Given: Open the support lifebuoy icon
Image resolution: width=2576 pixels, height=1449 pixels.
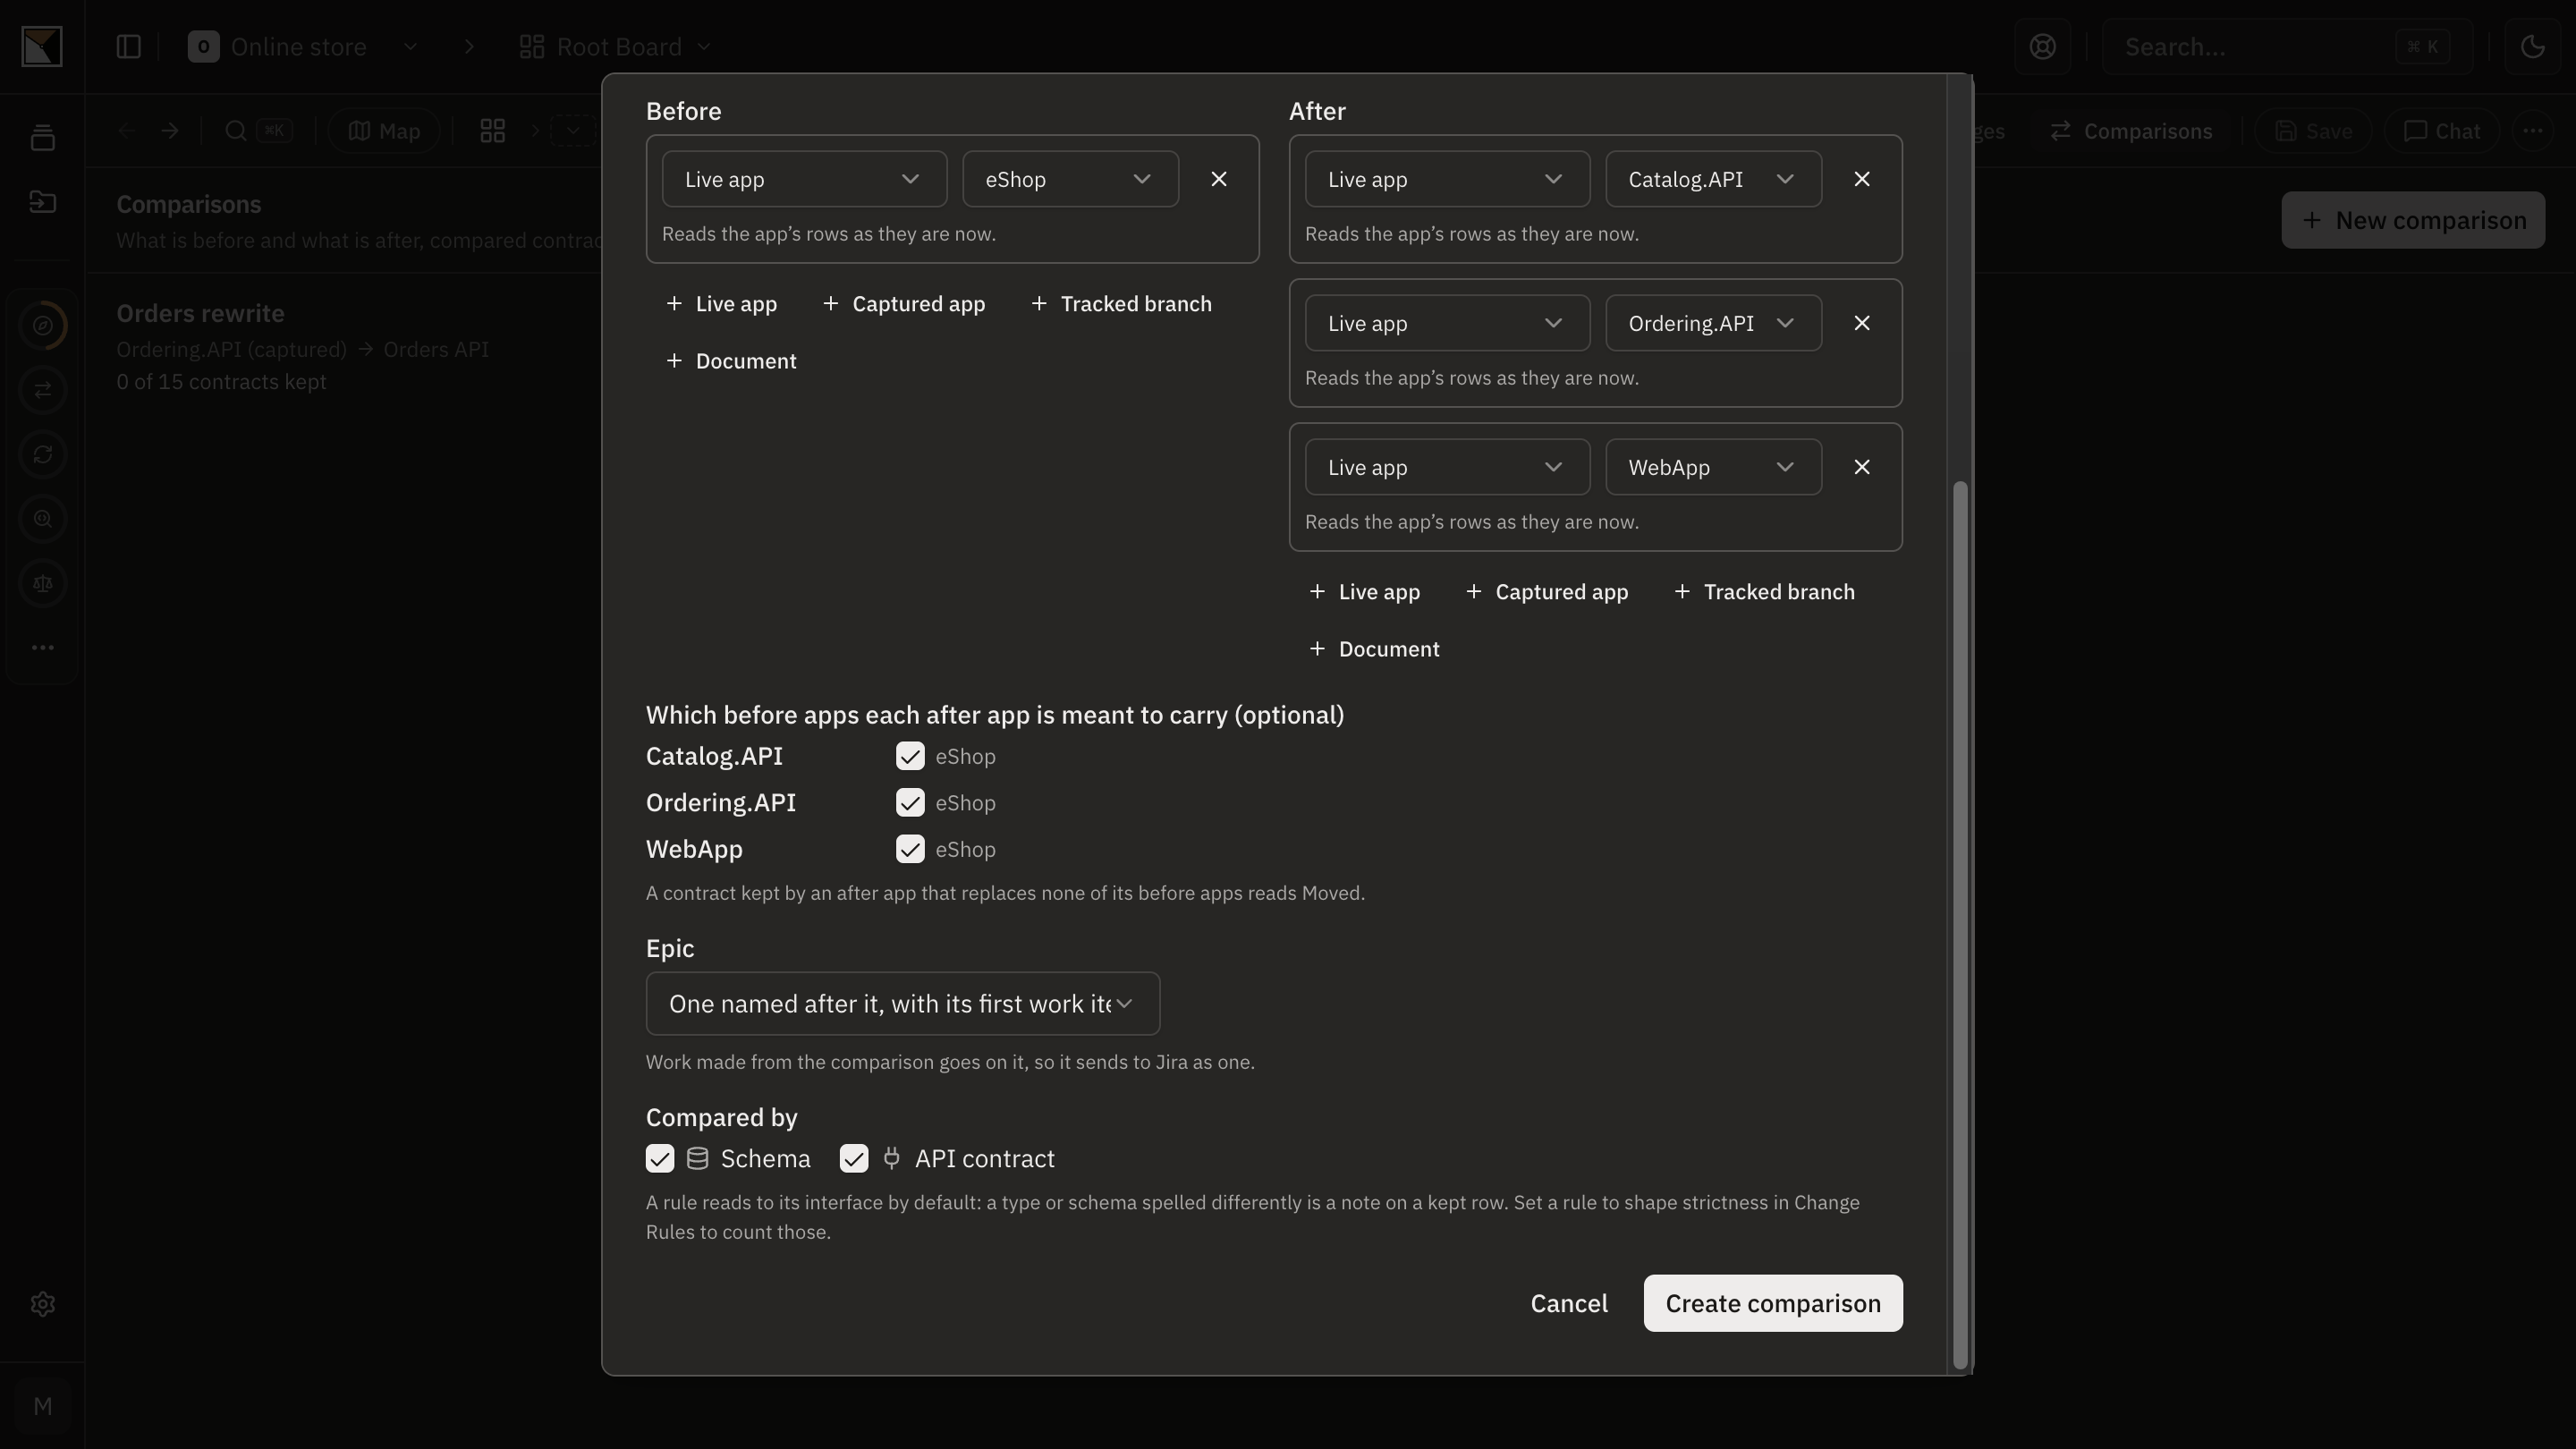Looking at the screenshot, I should click(2042, 47).
